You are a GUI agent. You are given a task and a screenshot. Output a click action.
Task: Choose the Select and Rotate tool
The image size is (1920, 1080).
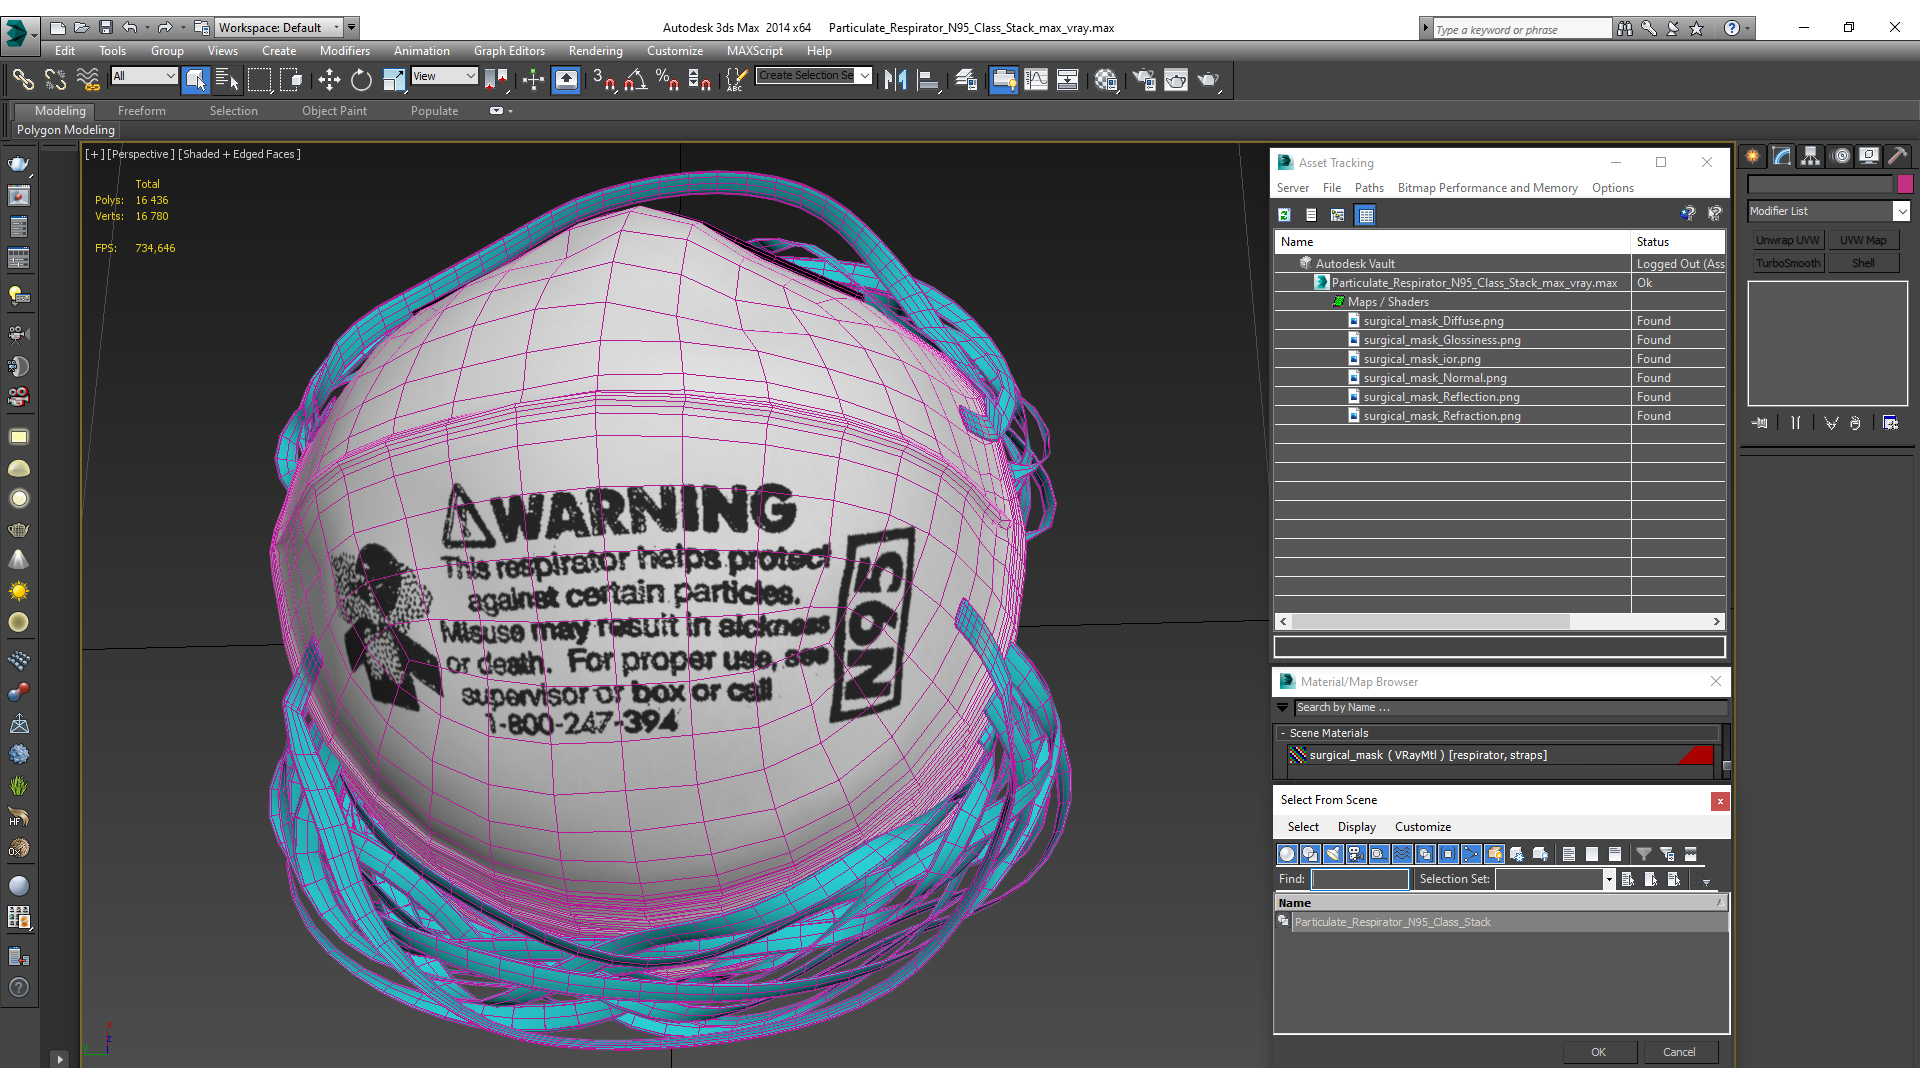pyautogui.click(x=361, y=80)
